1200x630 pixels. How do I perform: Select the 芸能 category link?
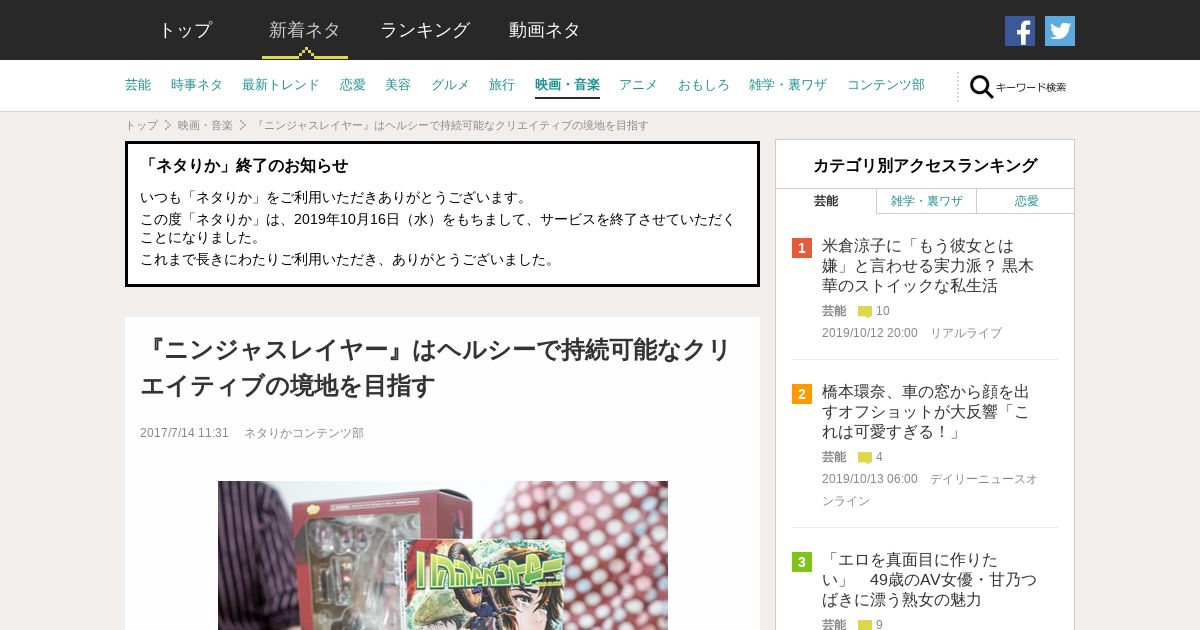point(138,85)
